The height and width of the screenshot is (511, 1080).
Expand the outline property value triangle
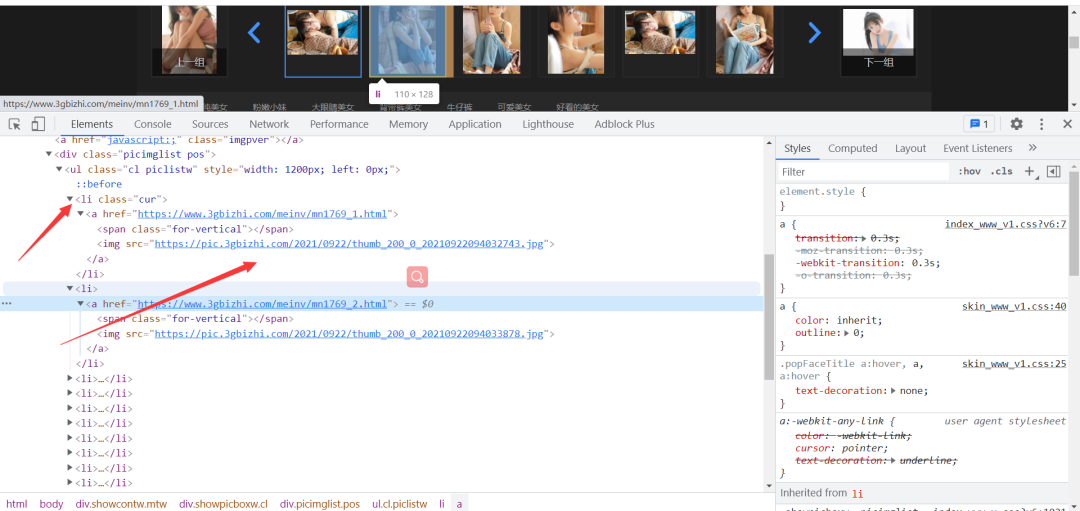(x=848, y=333)
